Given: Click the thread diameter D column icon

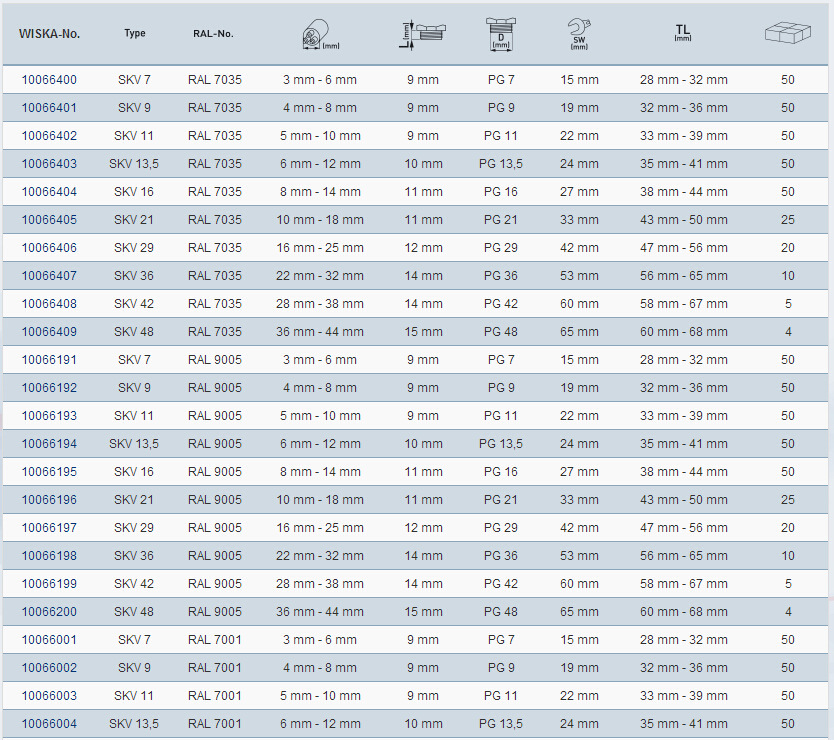Looking at the screenshot, I should coord(501,34).
